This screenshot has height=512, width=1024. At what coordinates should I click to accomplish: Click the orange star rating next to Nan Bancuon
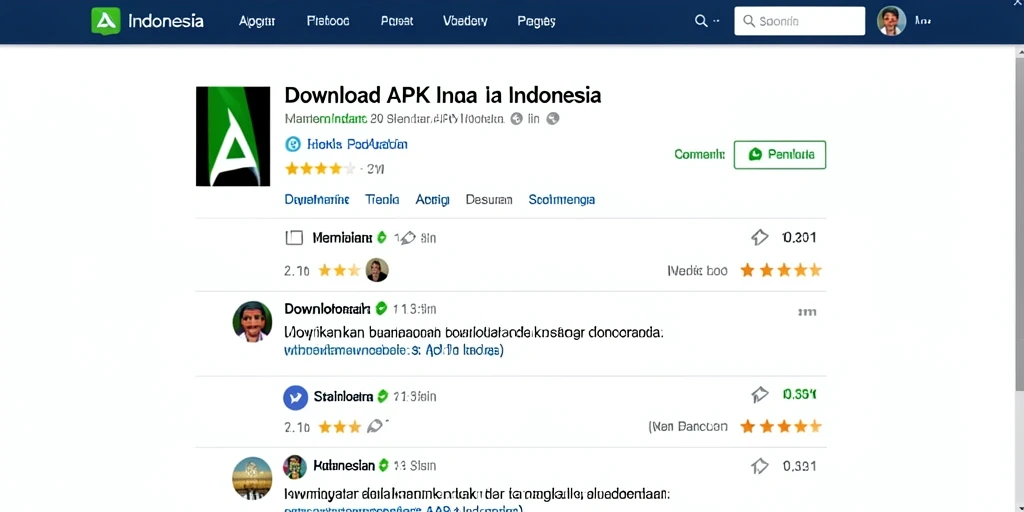tap(780, 426)
